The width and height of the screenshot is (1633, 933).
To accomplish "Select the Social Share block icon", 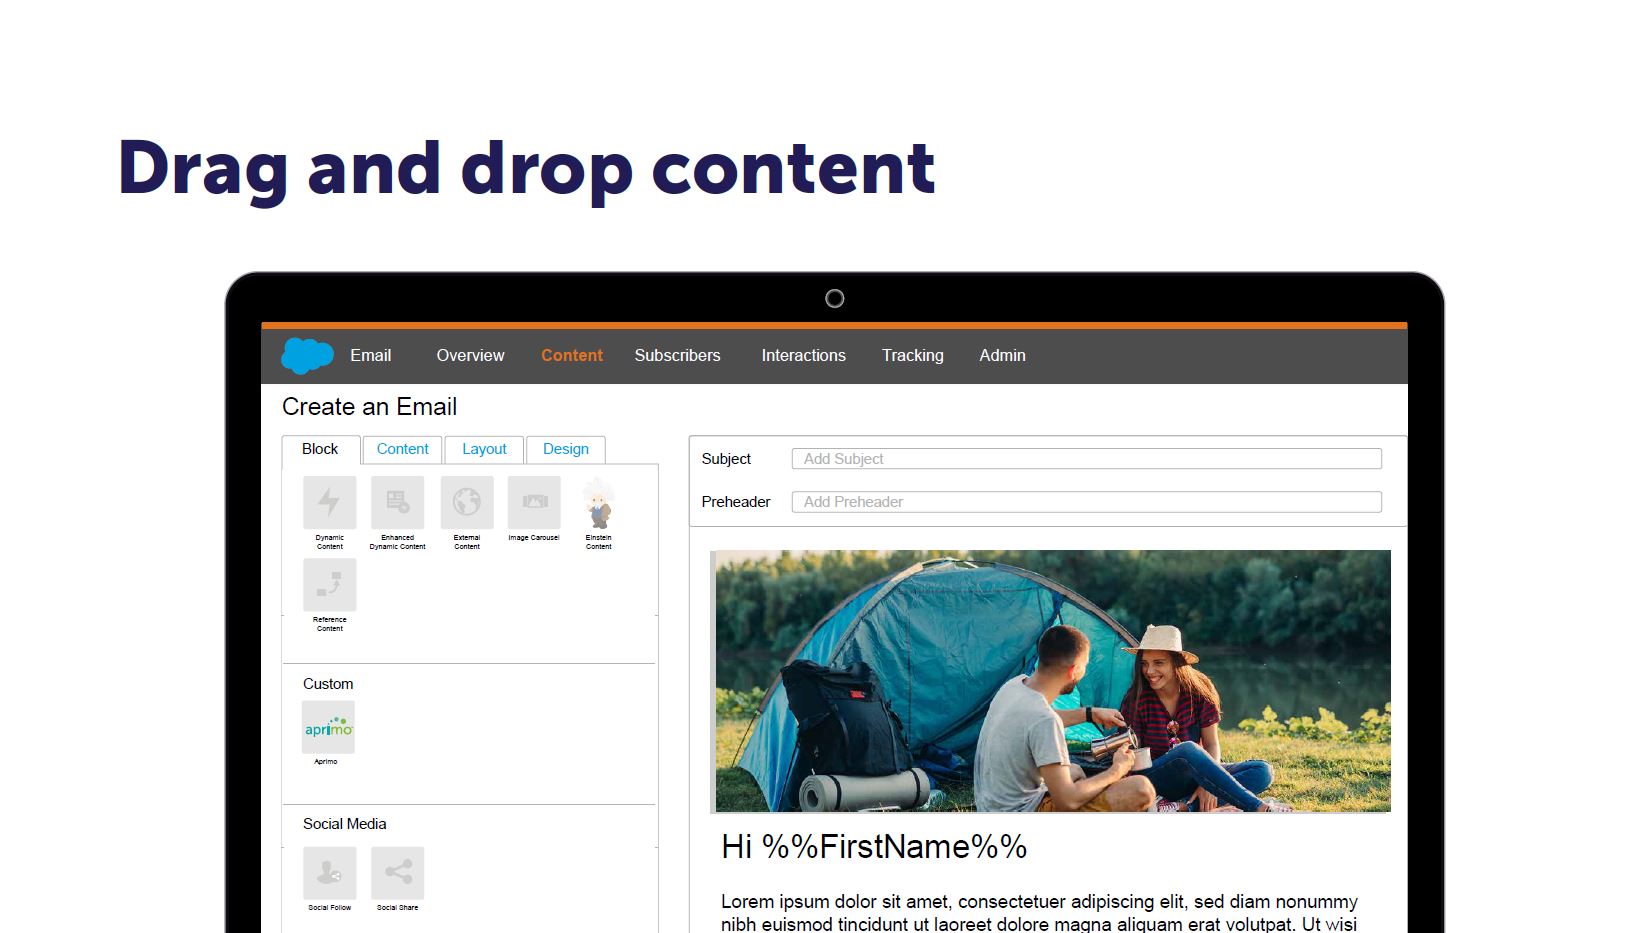I will (x=397, y=873).
